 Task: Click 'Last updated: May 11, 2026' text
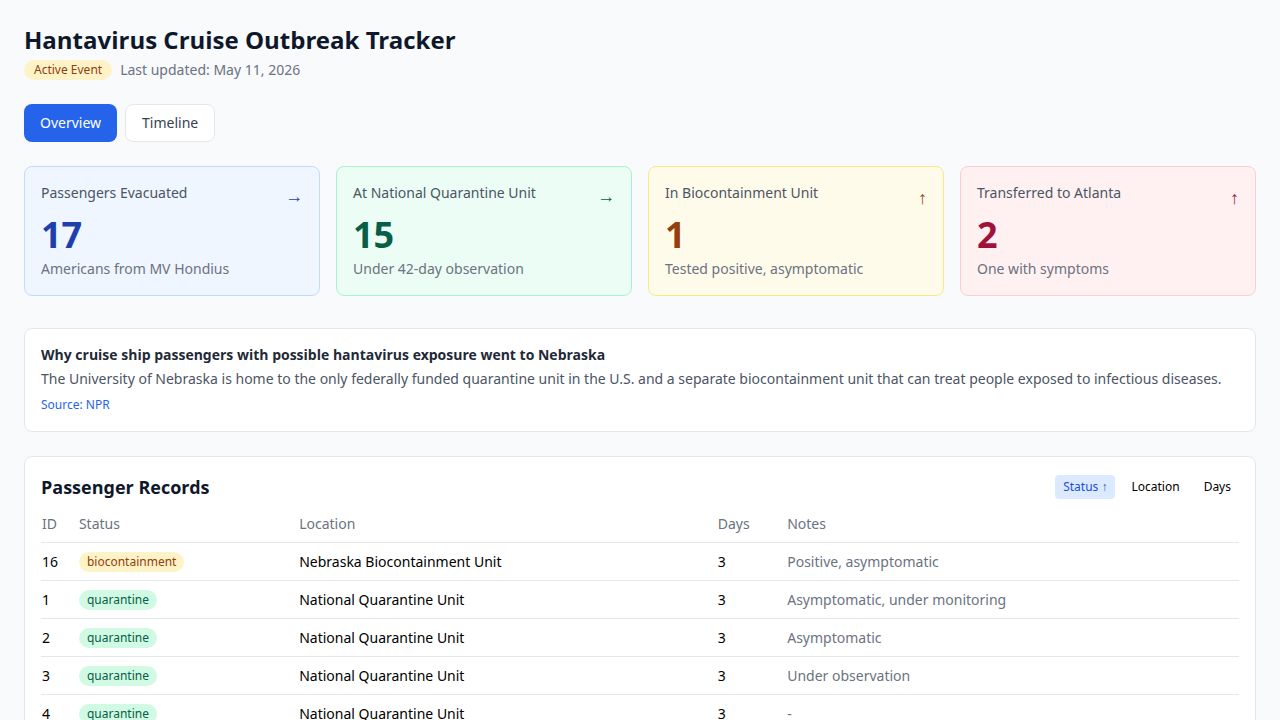pos(210,70)
